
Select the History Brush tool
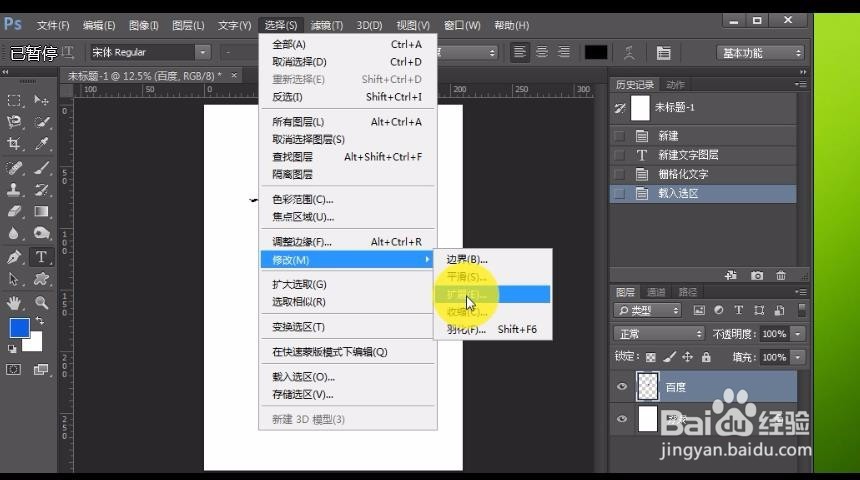coord(41,190)
